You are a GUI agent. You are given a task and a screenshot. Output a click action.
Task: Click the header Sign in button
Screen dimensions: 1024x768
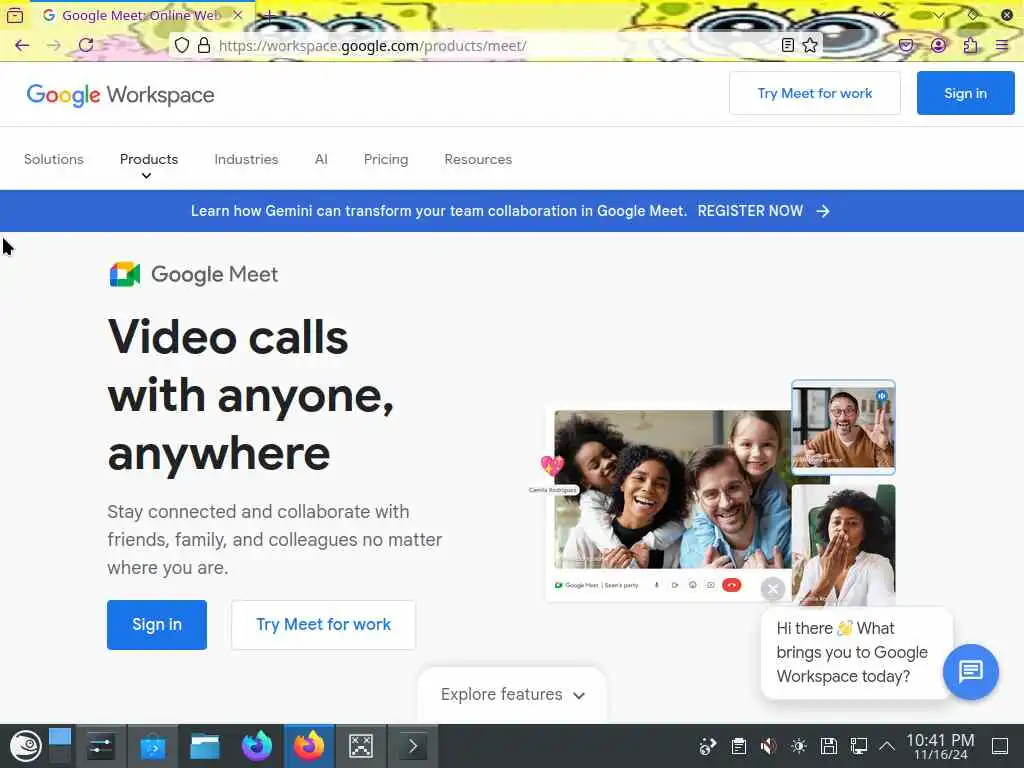965,93
